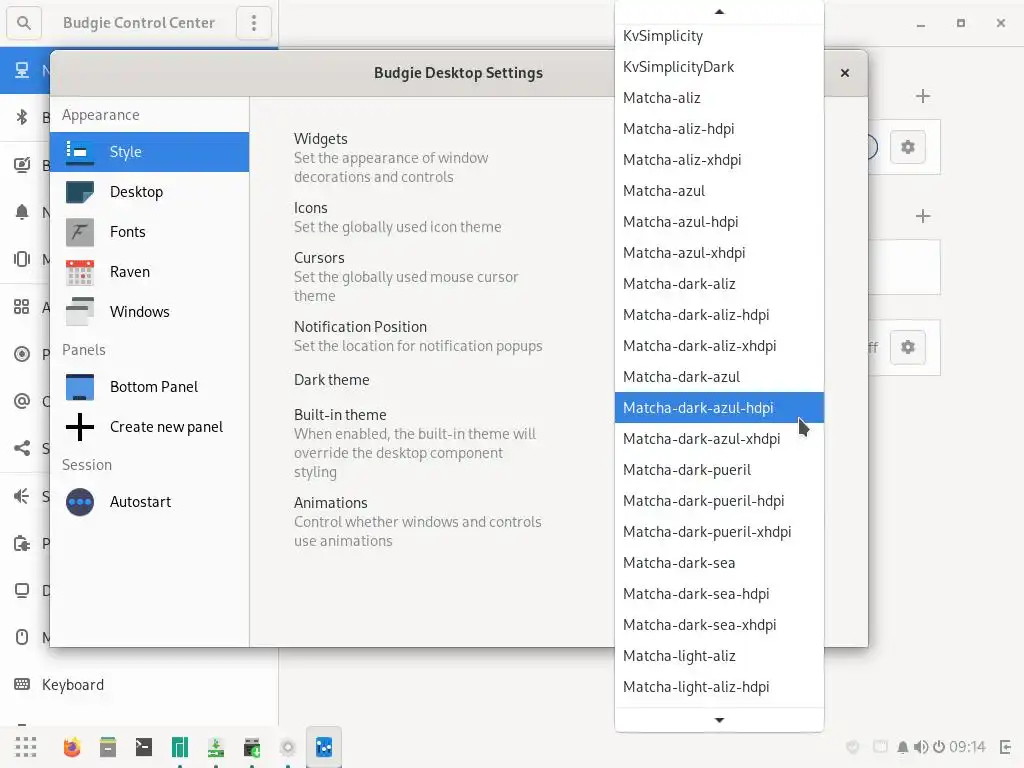1024x768 pixels.
Task: Click lower plus button in Control Center
Action: [x=922, y=216]
